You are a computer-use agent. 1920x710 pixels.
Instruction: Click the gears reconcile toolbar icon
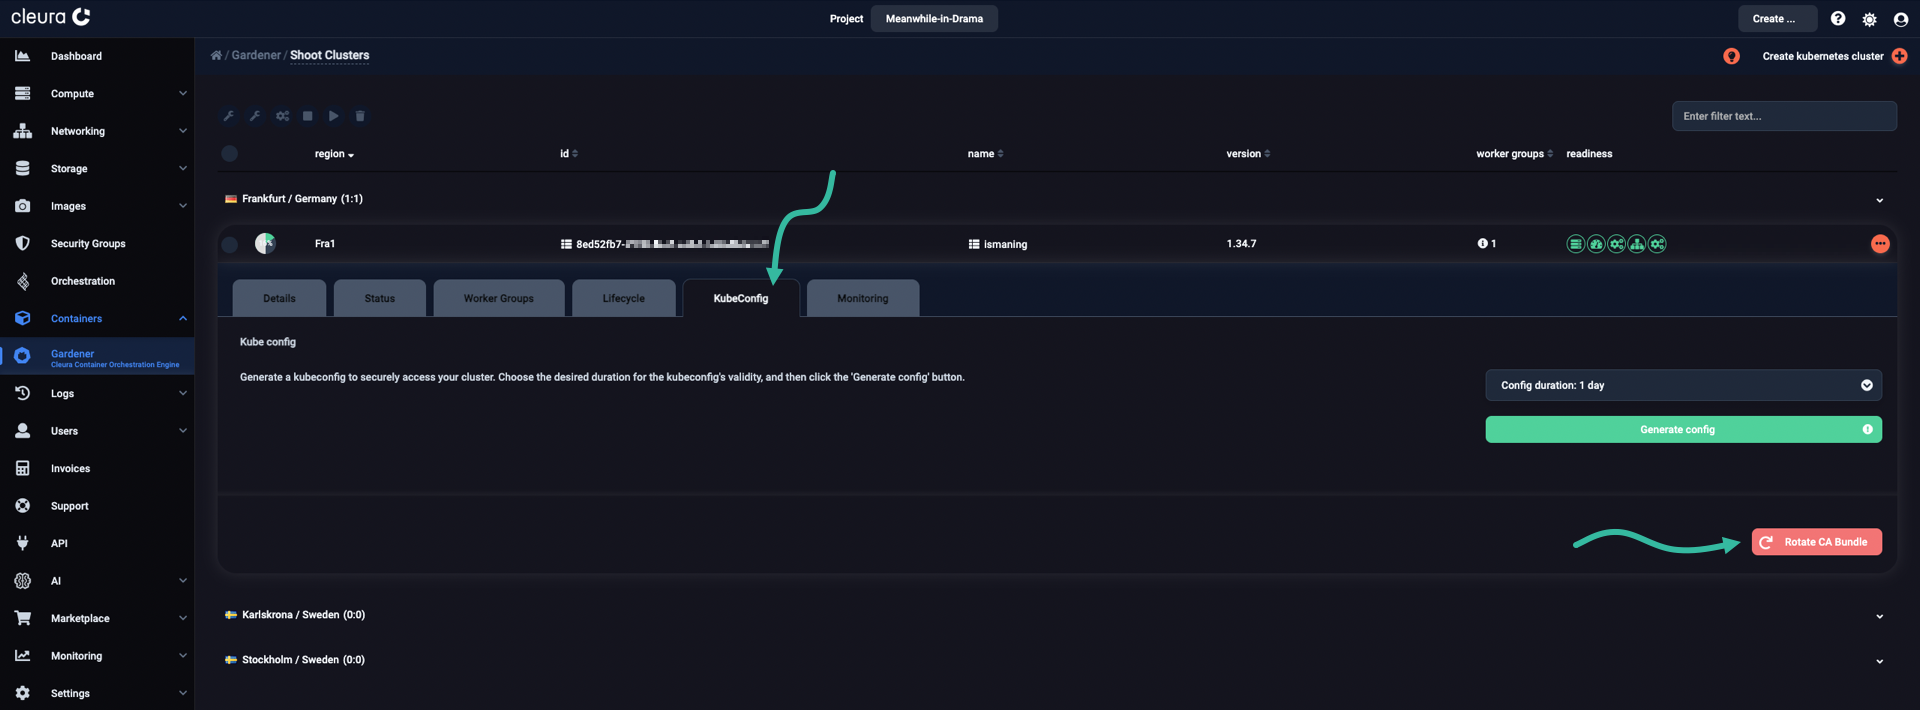(x=282, y=116)
